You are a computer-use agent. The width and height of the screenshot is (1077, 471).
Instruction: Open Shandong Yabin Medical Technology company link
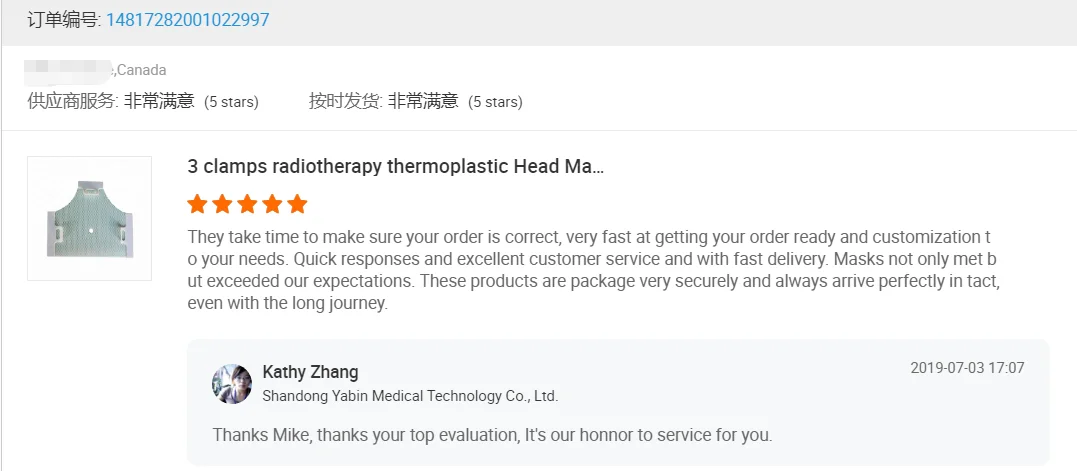tap(410, 396)
